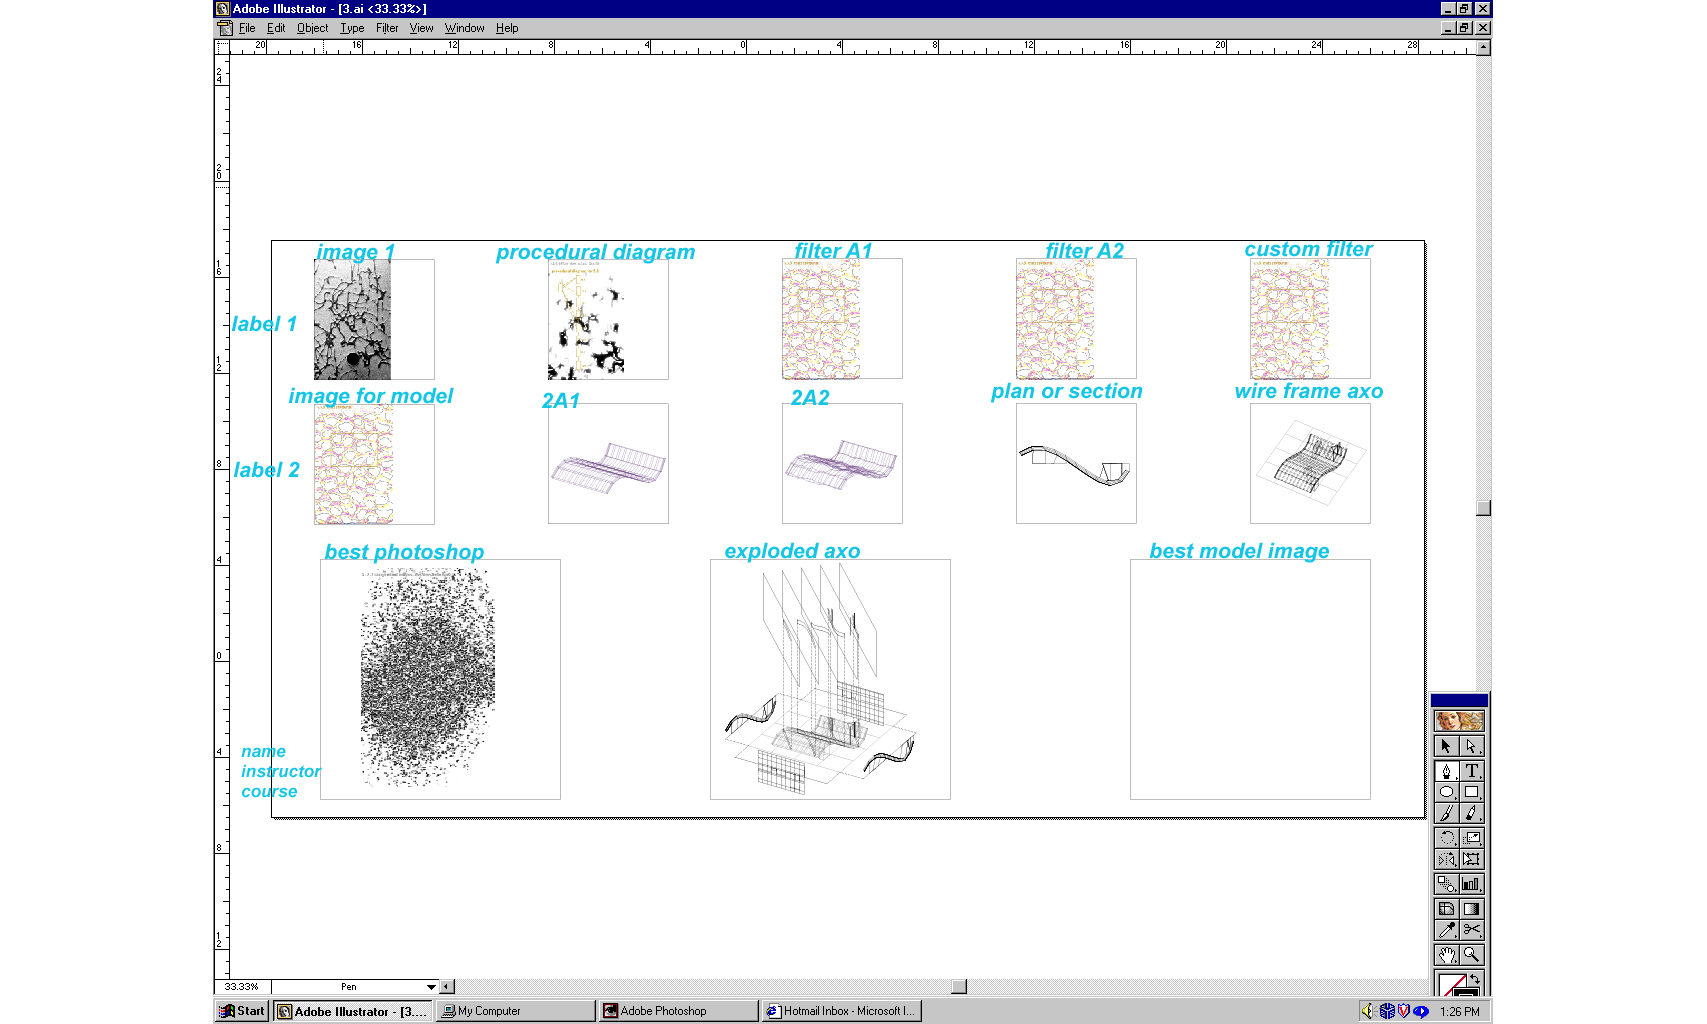Select the black arrow Selection tool
Image resolution: width=1707 pixels, height=1024 pixels.
click(1446, 746)
